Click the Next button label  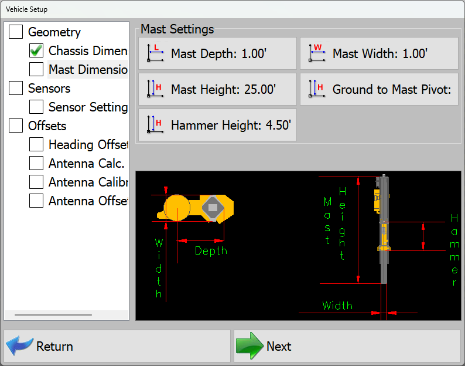[279, 346]
